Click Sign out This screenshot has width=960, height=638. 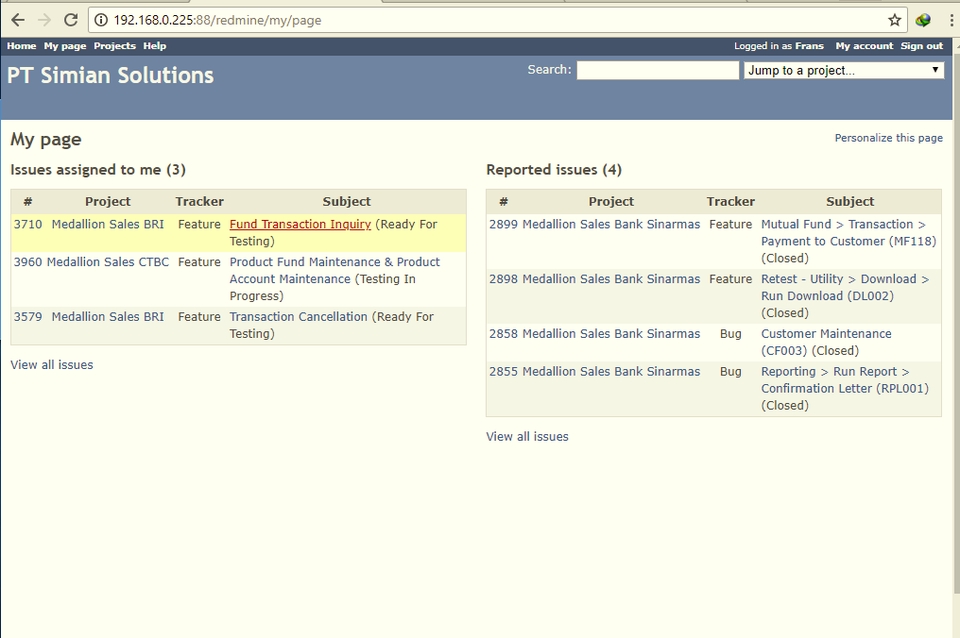[921, 46]
